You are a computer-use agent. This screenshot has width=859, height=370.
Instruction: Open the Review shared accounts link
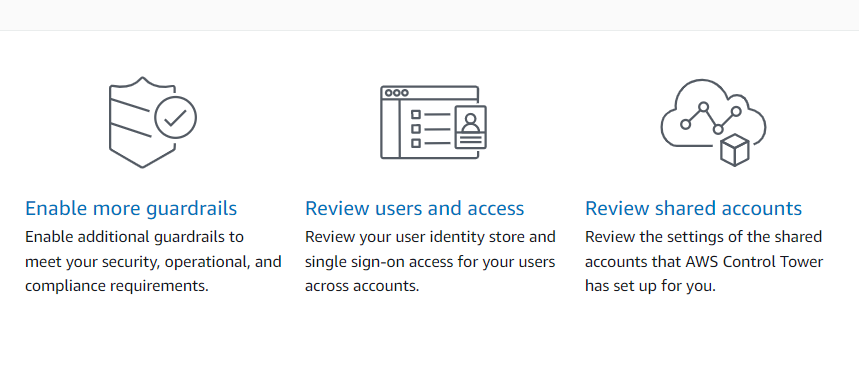point(693,208)
